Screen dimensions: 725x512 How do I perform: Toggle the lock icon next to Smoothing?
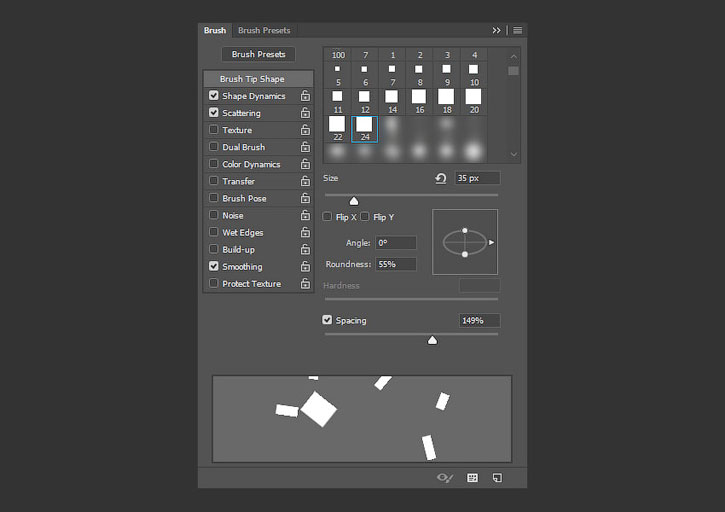coord(305,266)
